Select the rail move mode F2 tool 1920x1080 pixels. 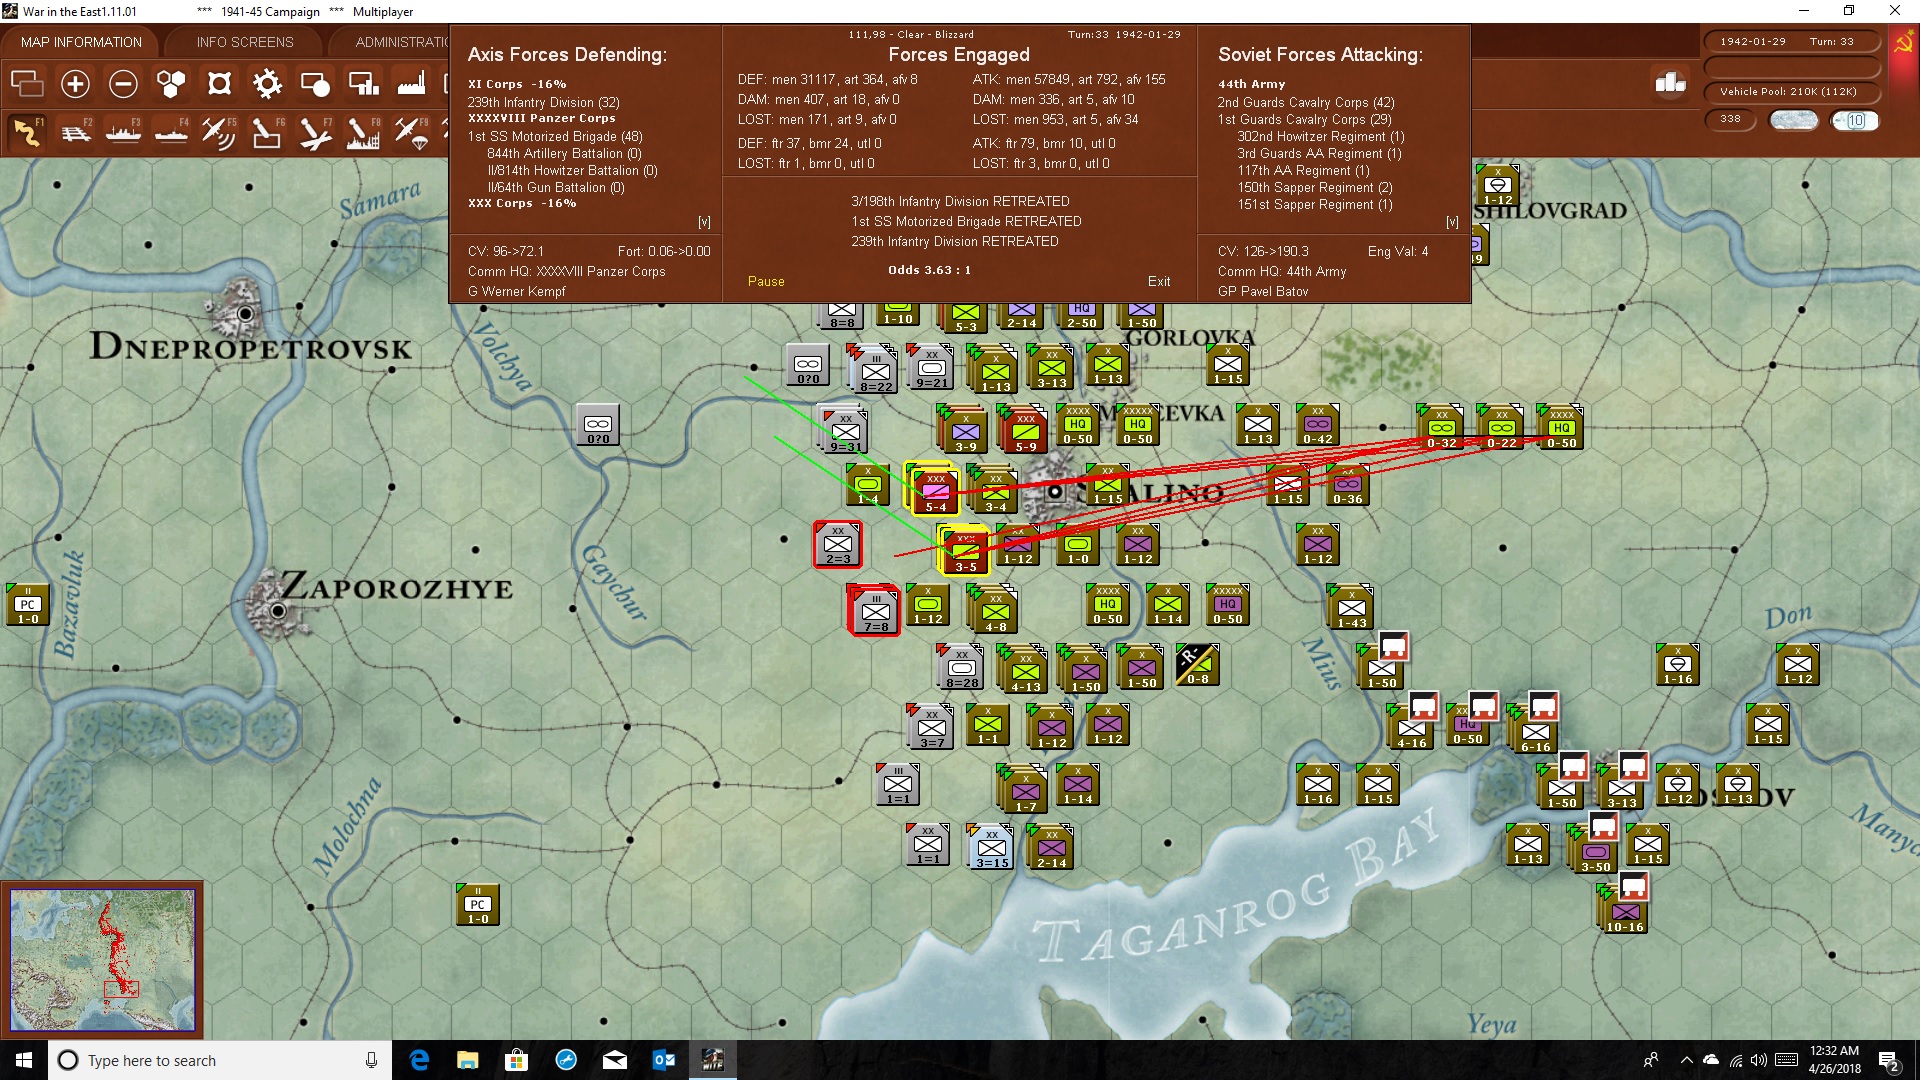click(76, 132)
